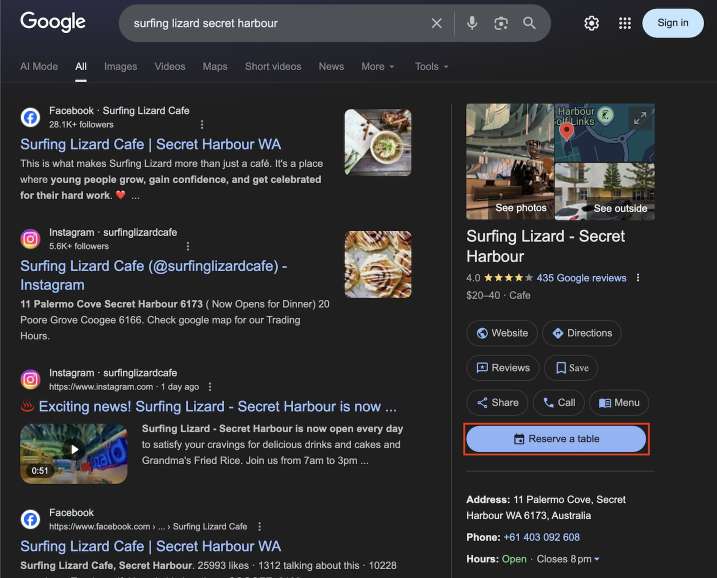Open options for Instagram 5.6K+ followers result
717x578 pixels.
tap(187, 246)
